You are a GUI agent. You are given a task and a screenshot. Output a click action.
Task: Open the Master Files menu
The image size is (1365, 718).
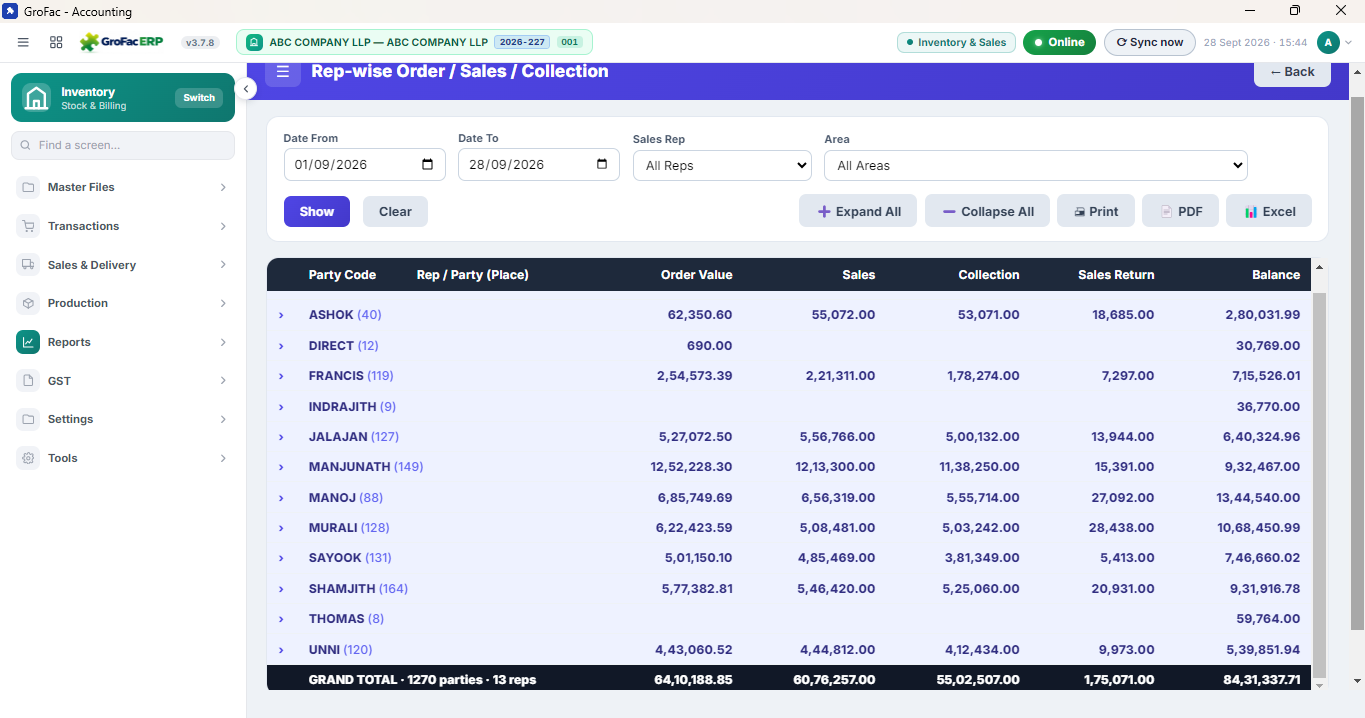(123, 187)
